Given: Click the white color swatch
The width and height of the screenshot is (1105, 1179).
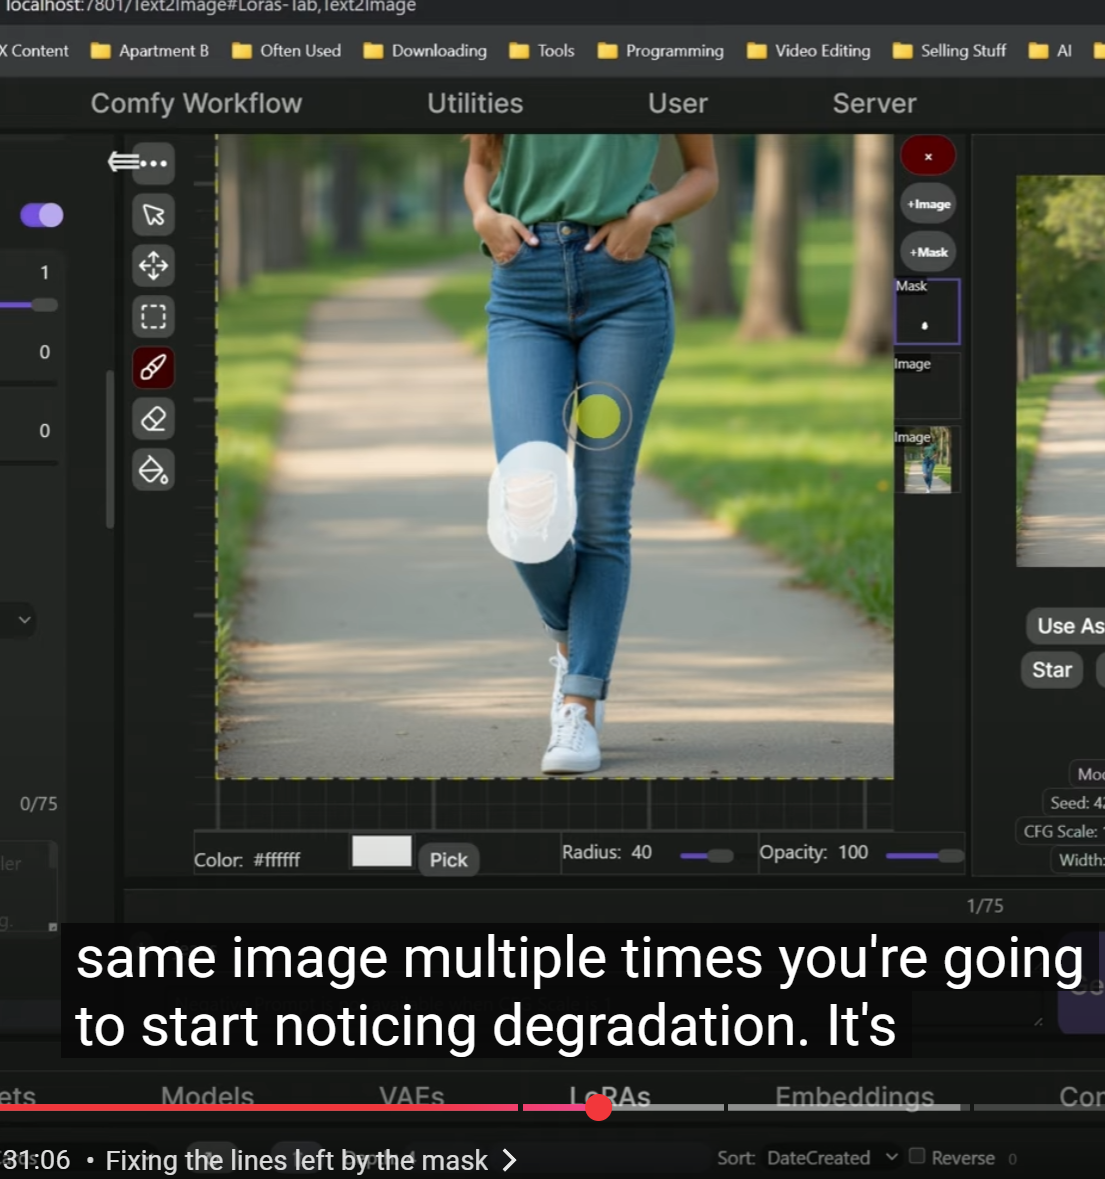Looking at the screenshot, I should pyautogui.click(x=382, y=851).
